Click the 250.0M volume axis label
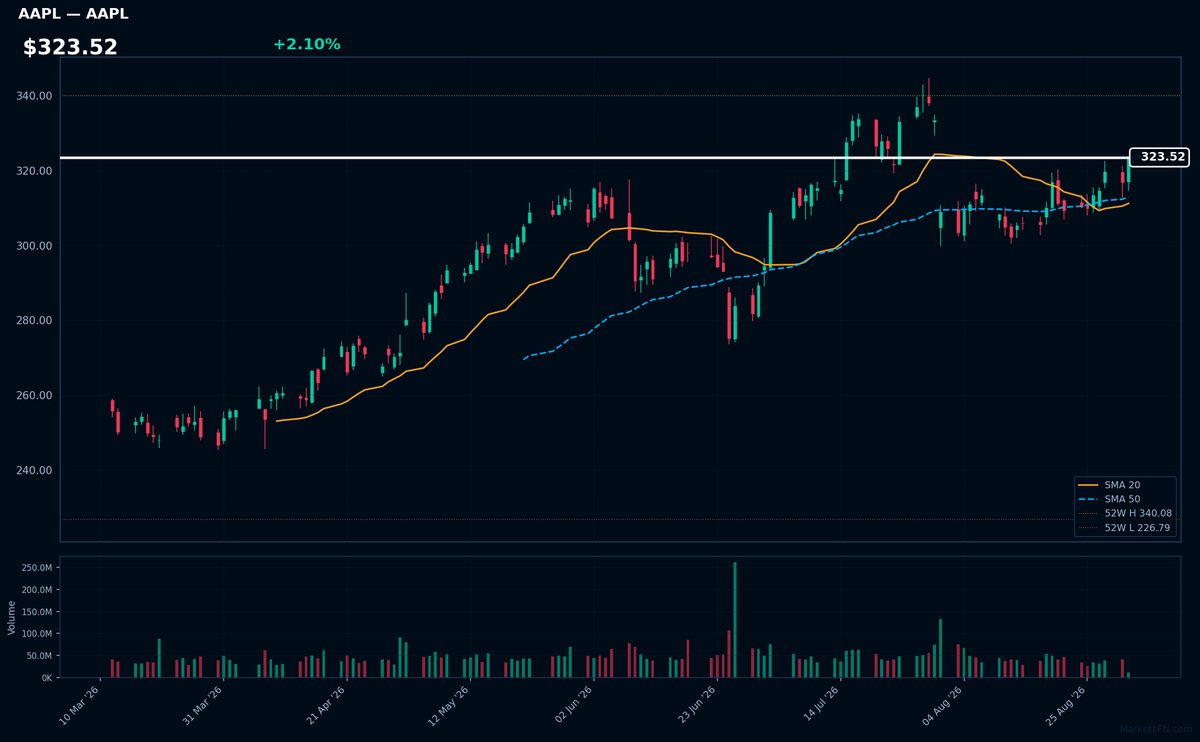 pyautogui.click(x=37, y=567)
